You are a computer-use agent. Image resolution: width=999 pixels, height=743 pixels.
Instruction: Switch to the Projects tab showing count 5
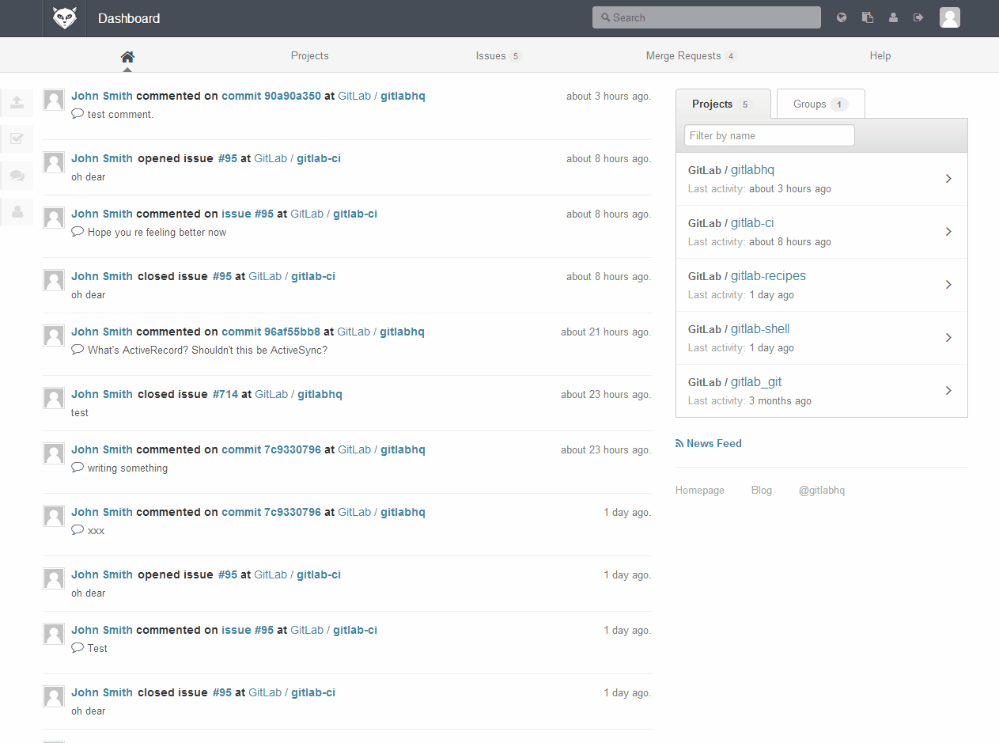(x=722, y=104)
